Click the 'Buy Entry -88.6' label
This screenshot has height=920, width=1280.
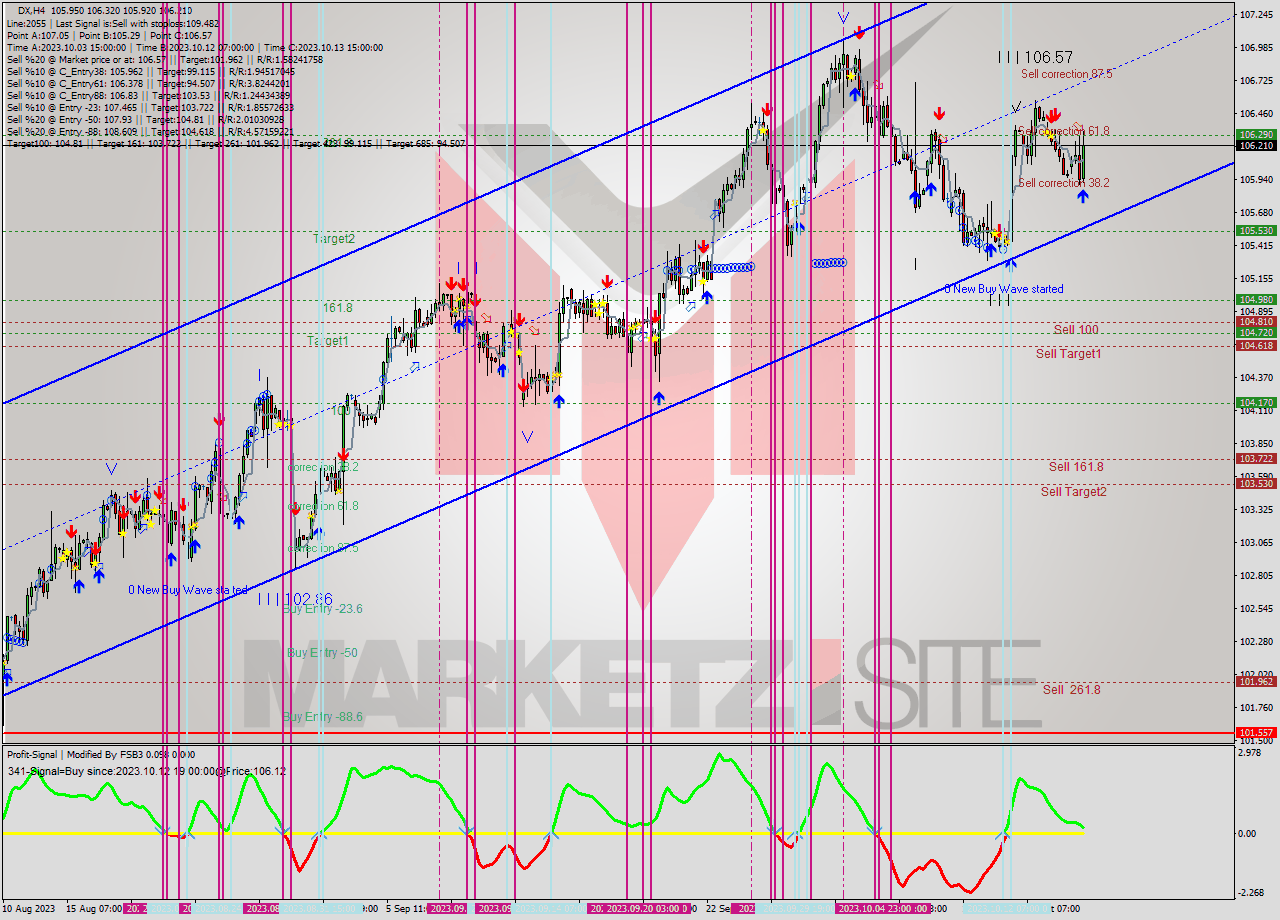[x=322, y=717]
